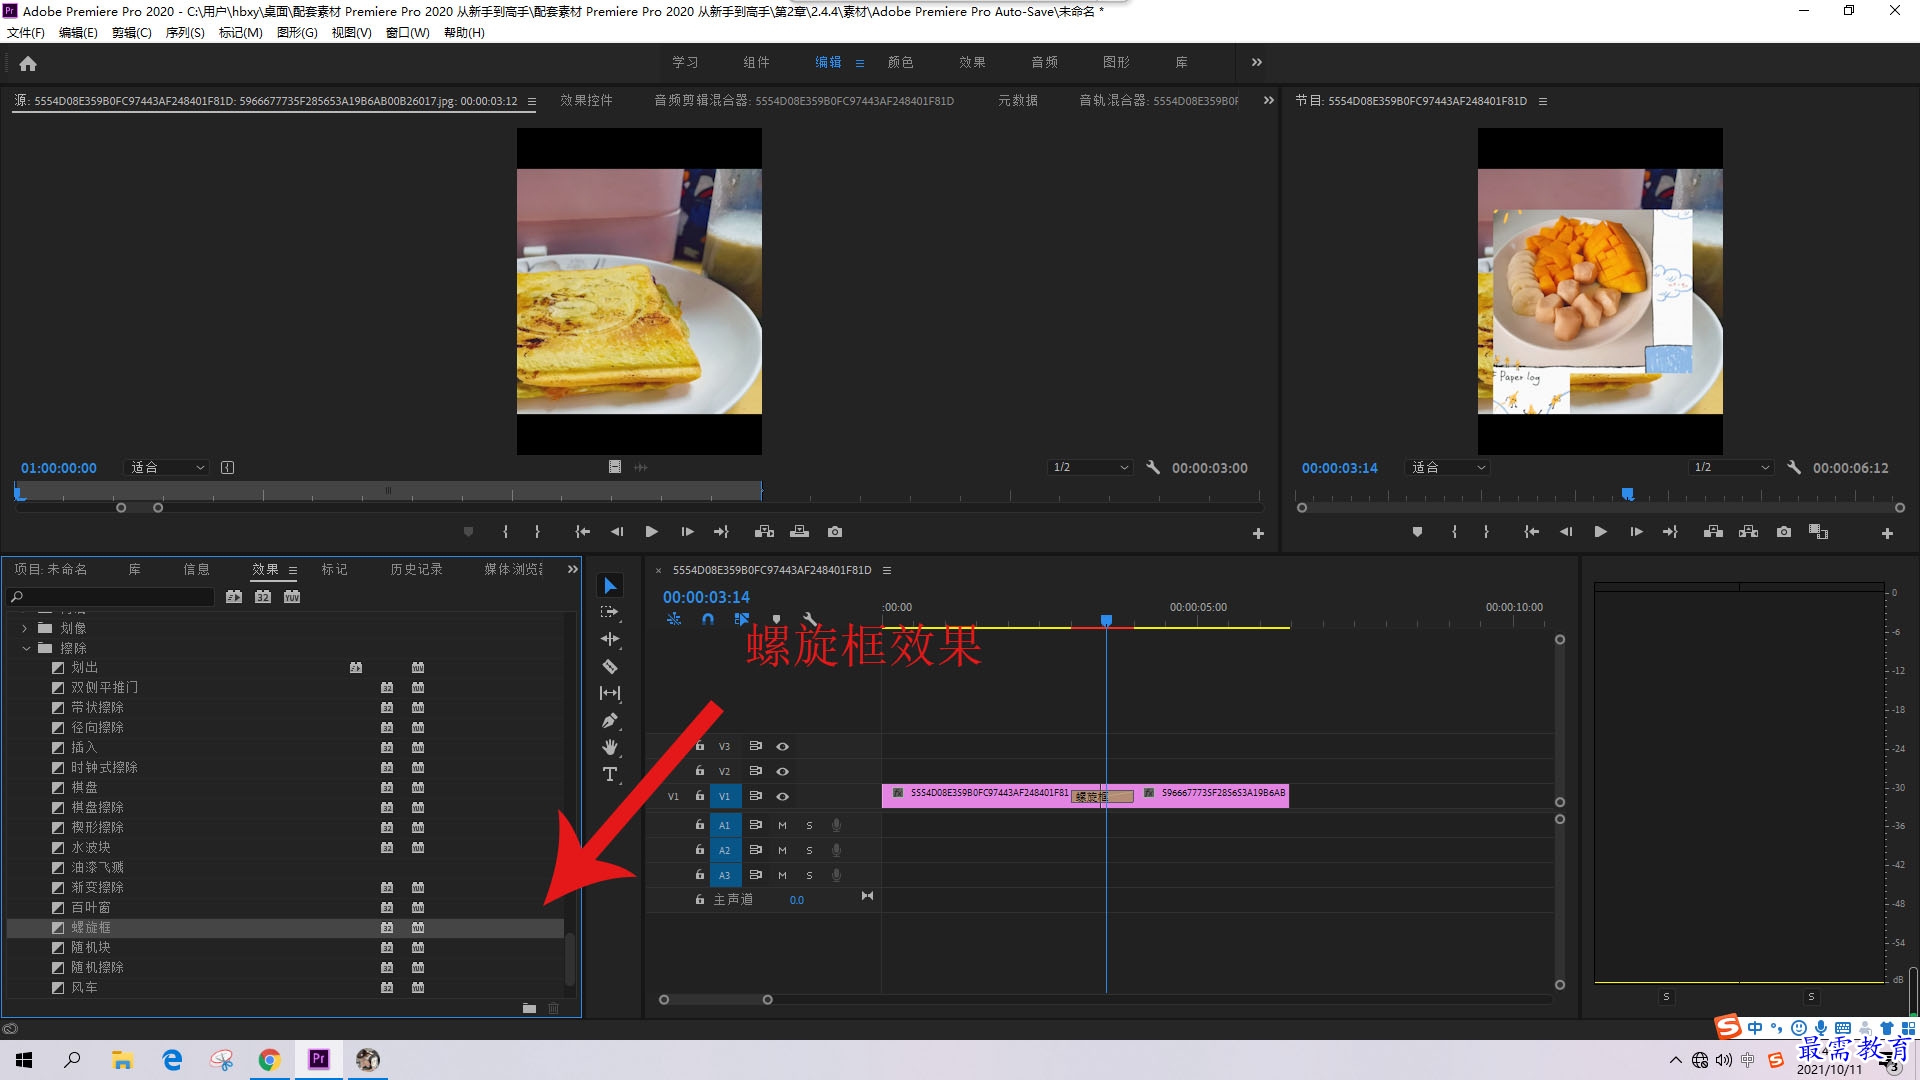This screenshot has height=1080, width=1920.
Task: Add marker in program monitor
Action: coord(1417,532)
